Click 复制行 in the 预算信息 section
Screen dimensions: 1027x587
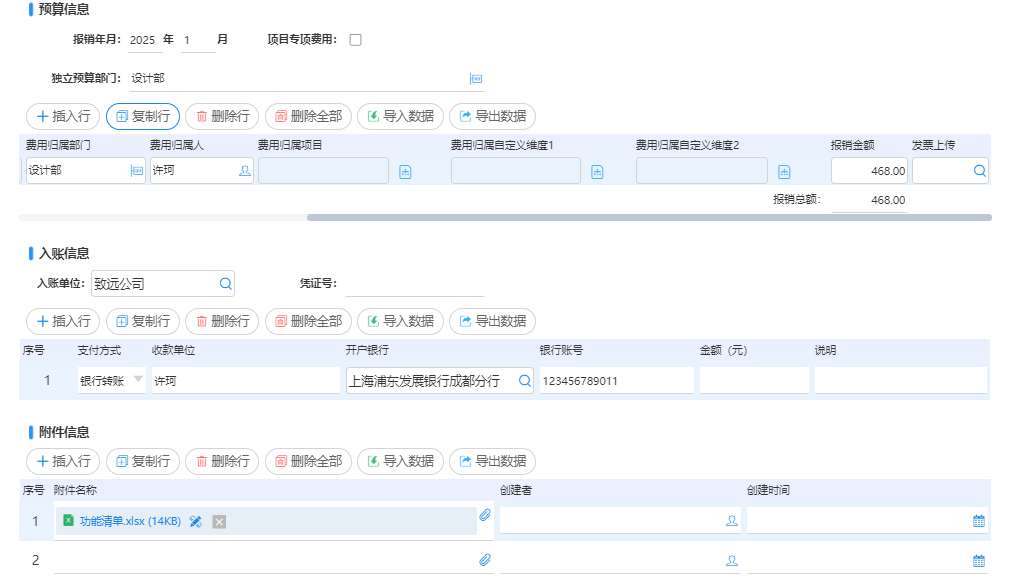[143, 117]
